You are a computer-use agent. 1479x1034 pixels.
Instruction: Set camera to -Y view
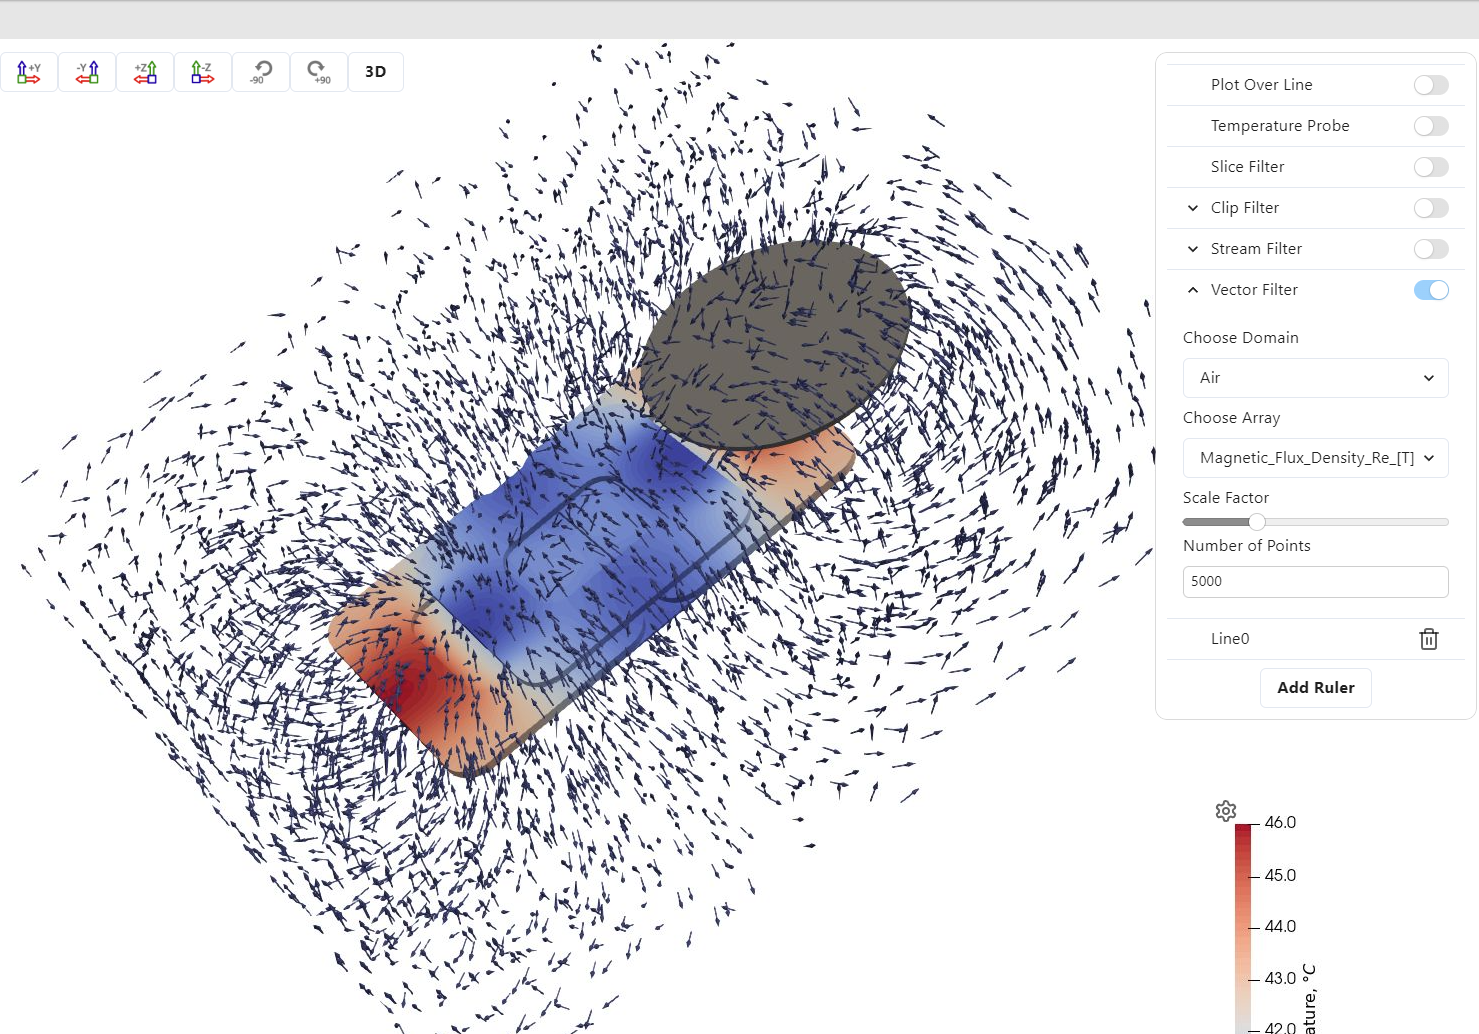(x=87, y=72)
